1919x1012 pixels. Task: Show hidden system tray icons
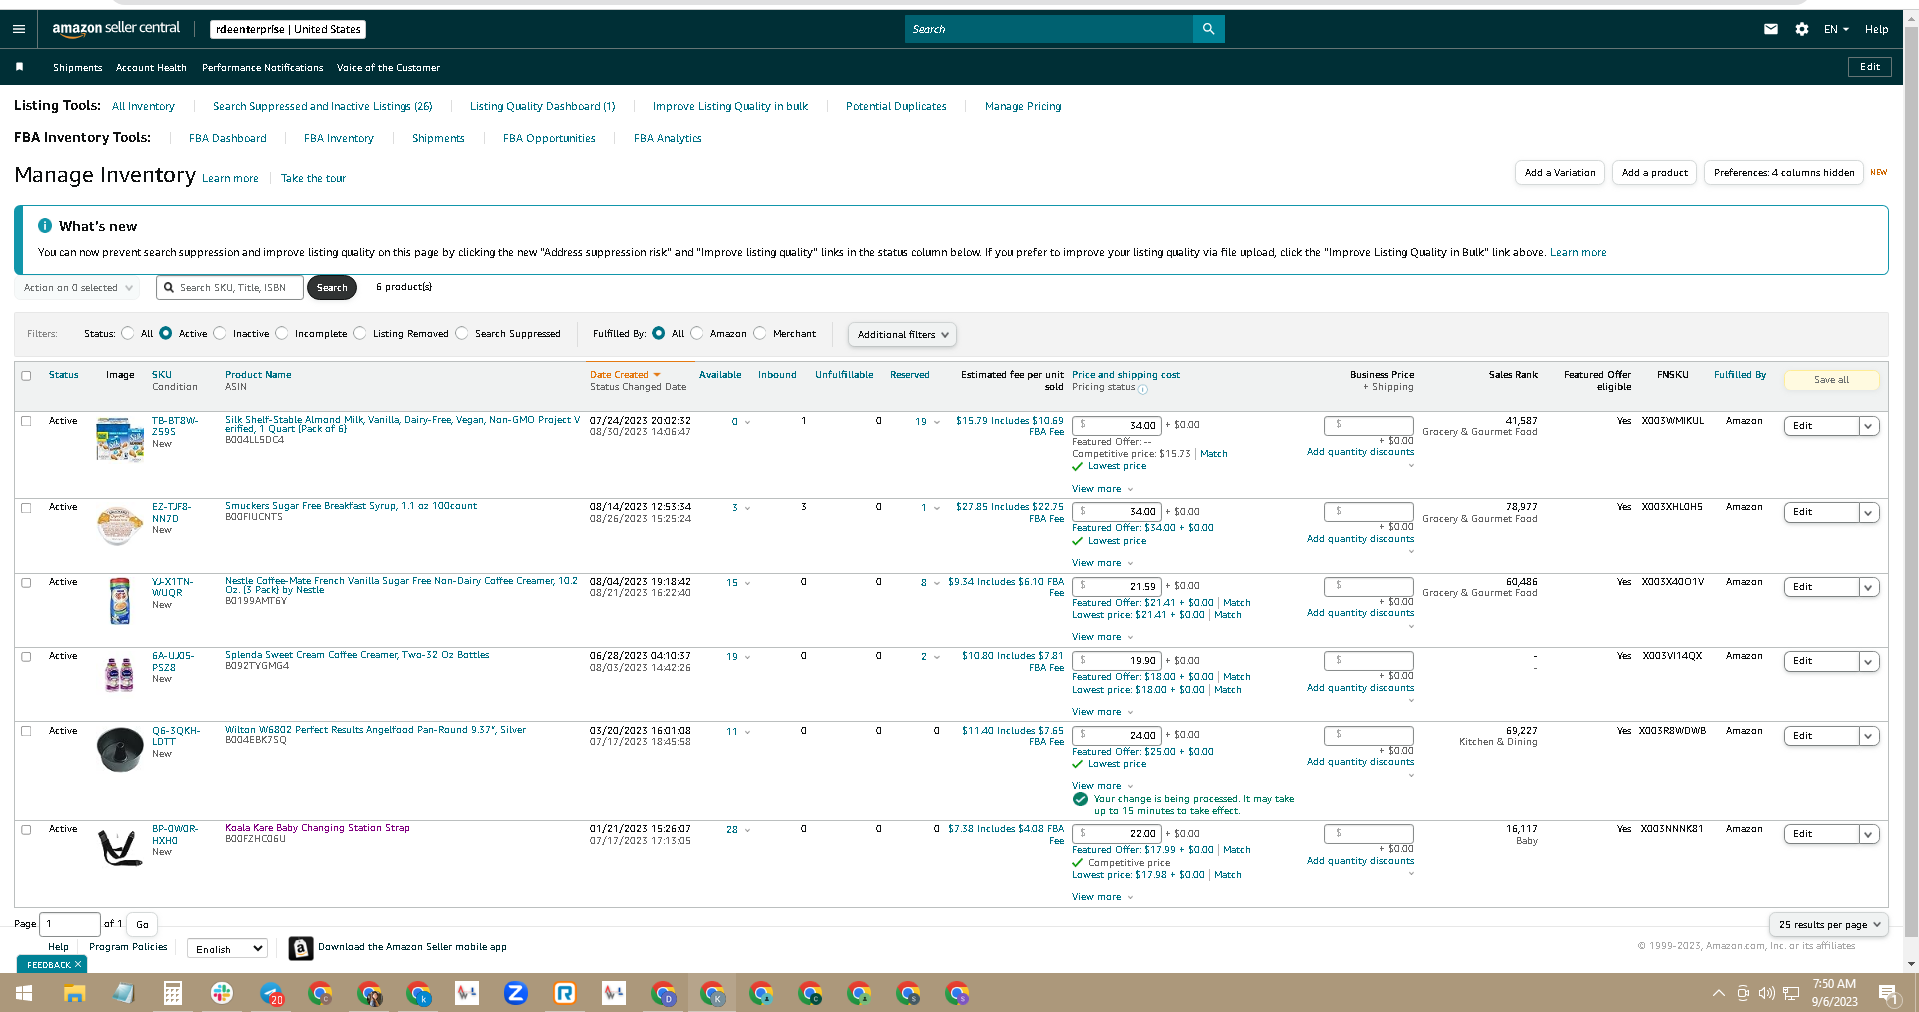point(1718,993)
